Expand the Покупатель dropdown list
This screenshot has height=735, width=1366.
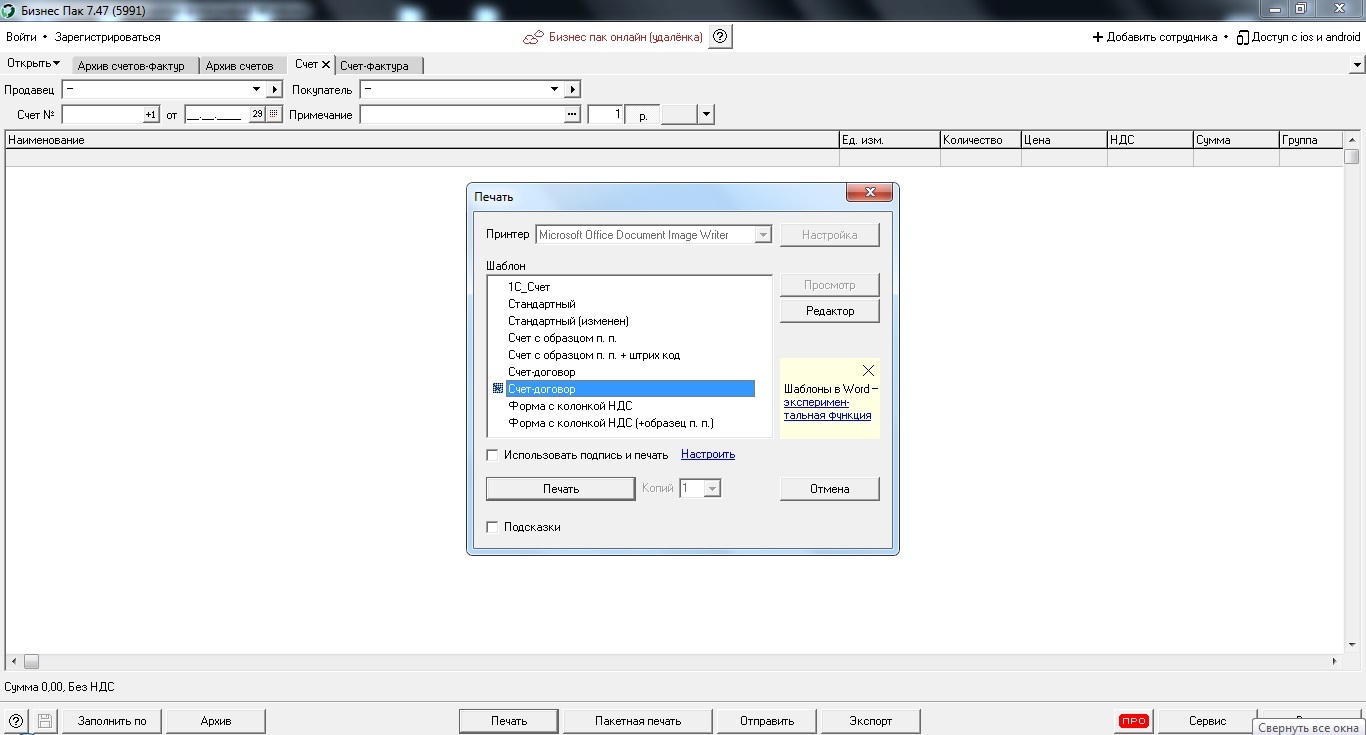coord(555,90)
